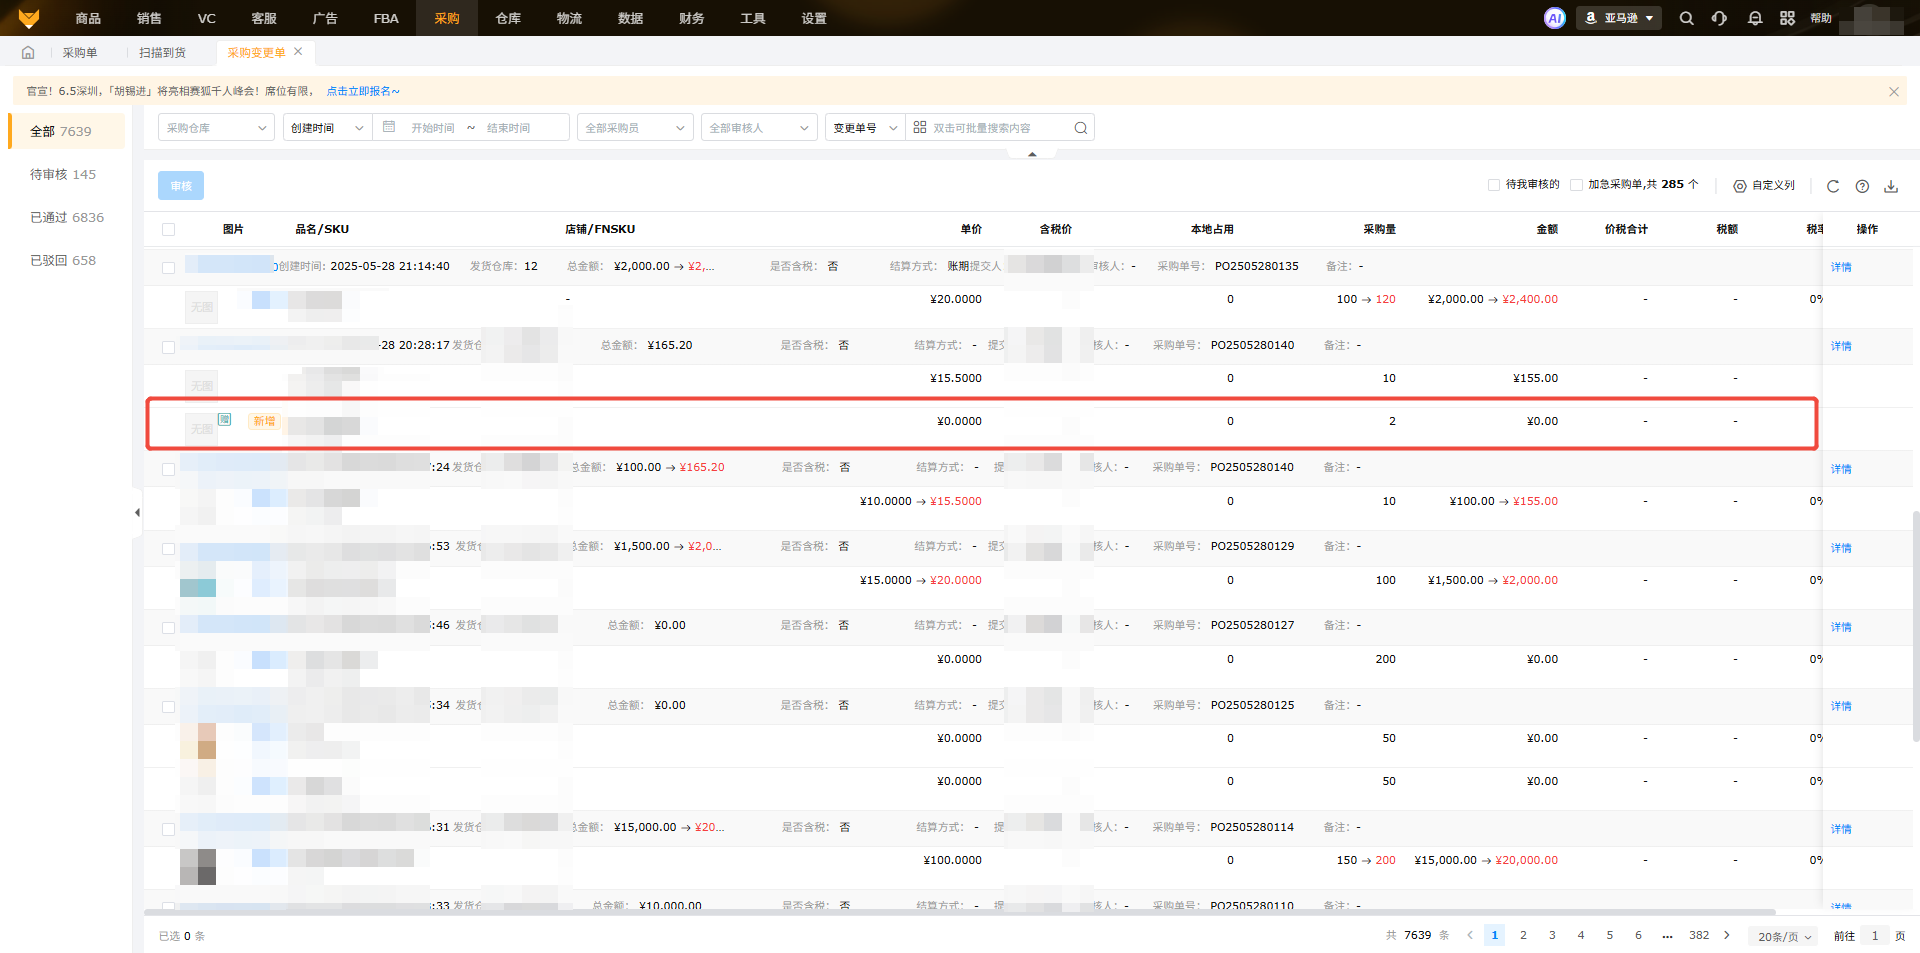The width and height of the screenshot is (1920, 953).
Task: Toggle the select-all checkbox in table header
Action: click(168, 230)
